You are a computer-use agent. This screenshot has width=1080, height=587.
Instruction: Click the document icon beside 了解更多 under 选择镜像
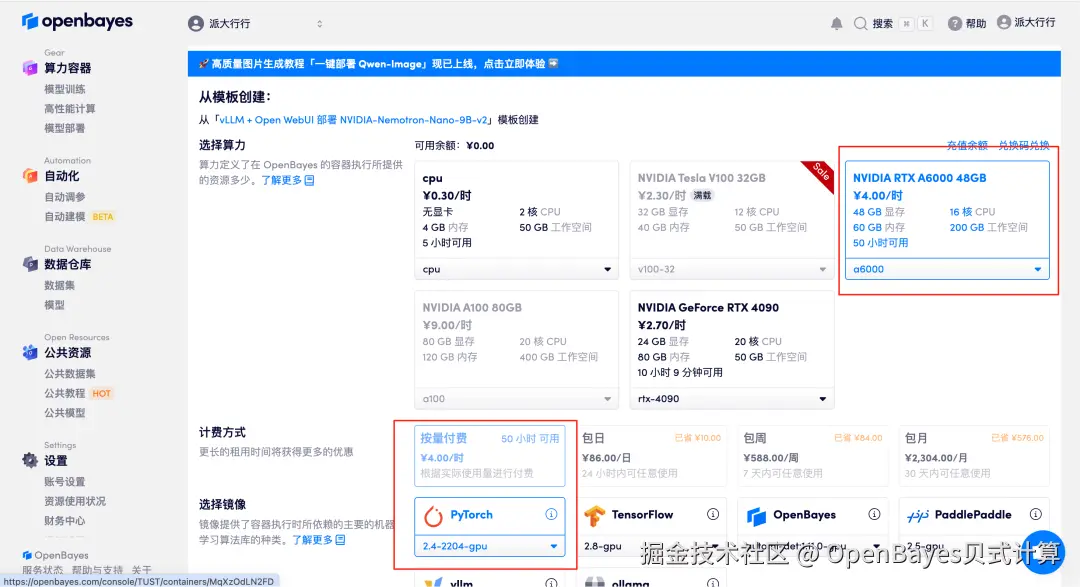tap(340, 539)
